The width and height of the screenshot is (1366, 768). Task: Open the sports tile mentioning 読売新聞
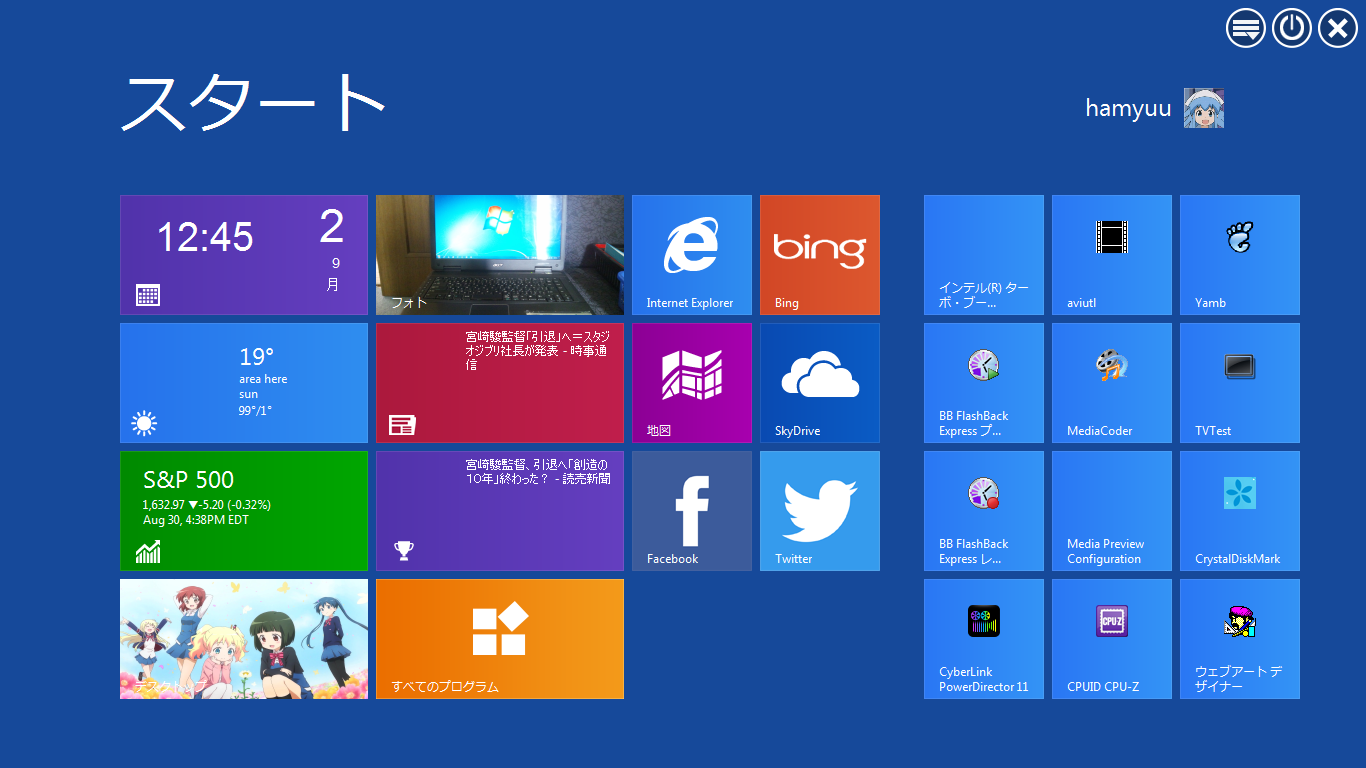(500, 511)
